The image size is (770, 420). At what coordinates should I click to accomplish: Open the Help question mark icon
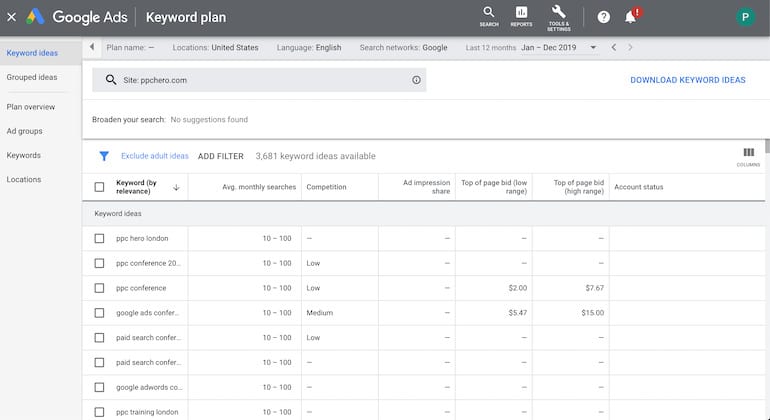[x=604, y=17]
